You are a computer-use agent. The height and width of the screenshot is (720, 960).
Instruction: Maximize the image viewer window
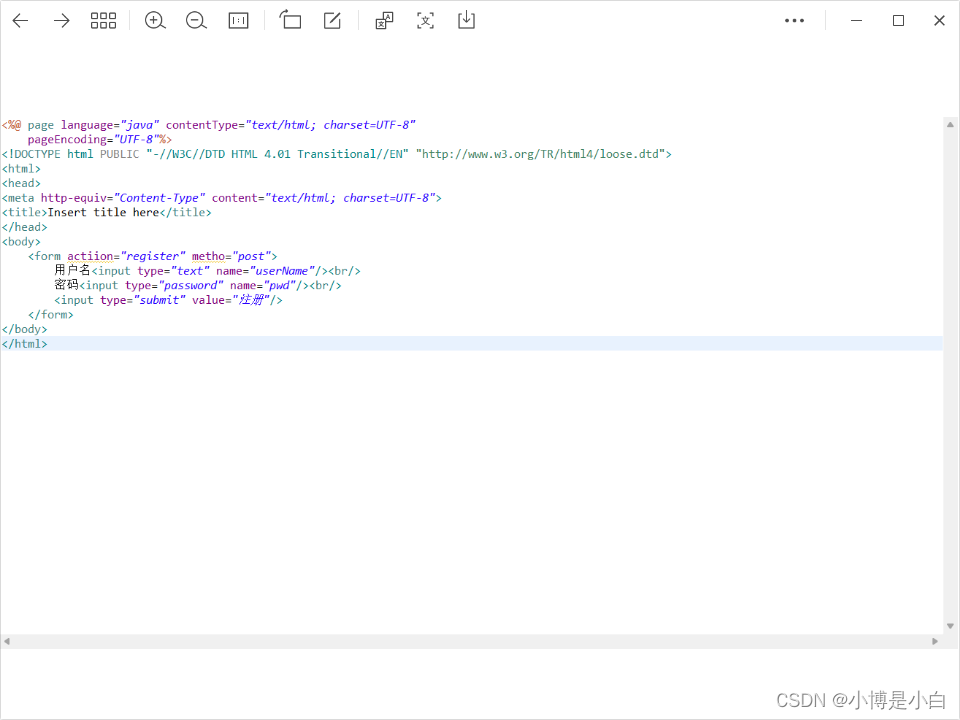coord(898,21)
